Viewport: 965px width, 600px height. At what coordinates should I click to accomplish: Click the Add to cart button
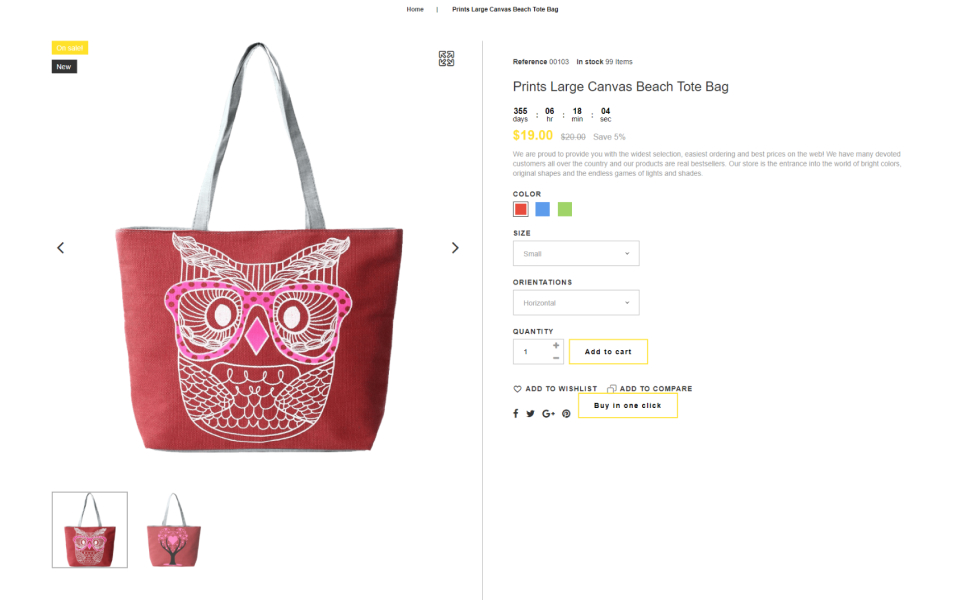[608, 351]
